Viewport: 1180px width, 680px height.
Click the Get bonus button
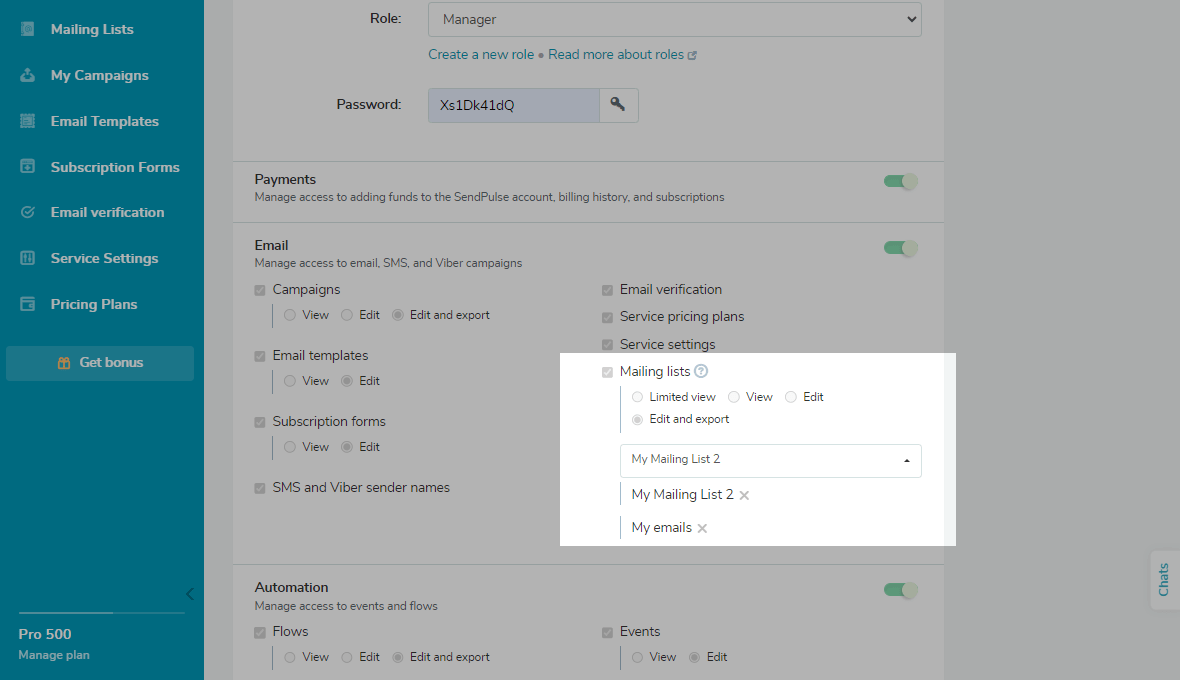point(100,363)
